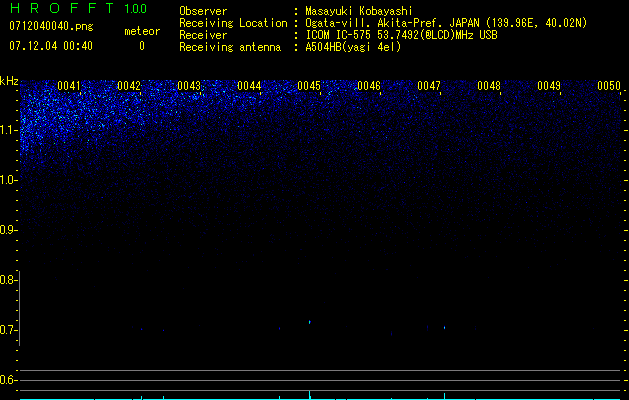Click the 0.8 frequency axis label
This screenshot has width=629, height=400.
(x=7, y=280)
